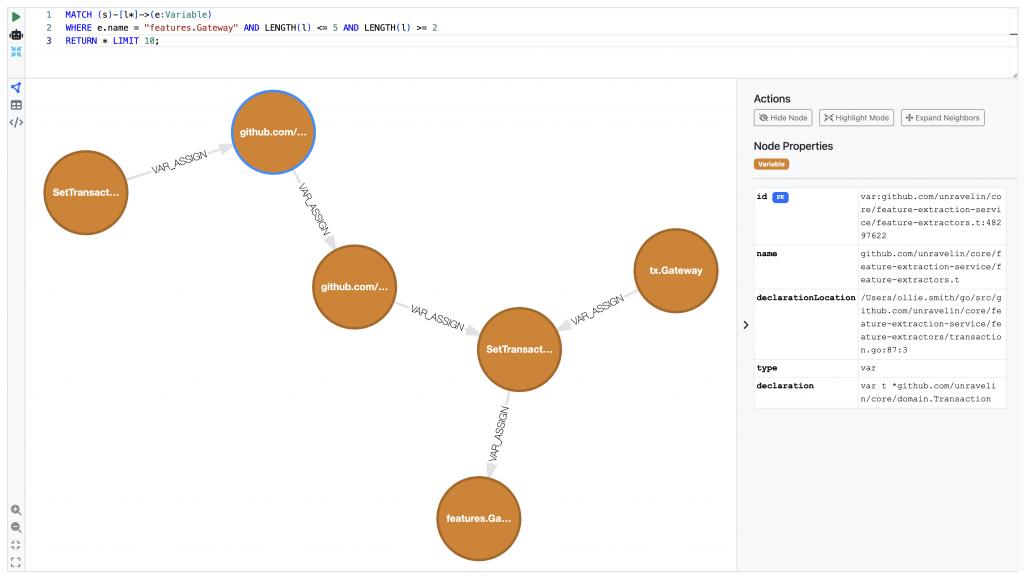Fit graph to view with inward corners icon
The width and height of the screenshot is (1024, 577).
16,545
